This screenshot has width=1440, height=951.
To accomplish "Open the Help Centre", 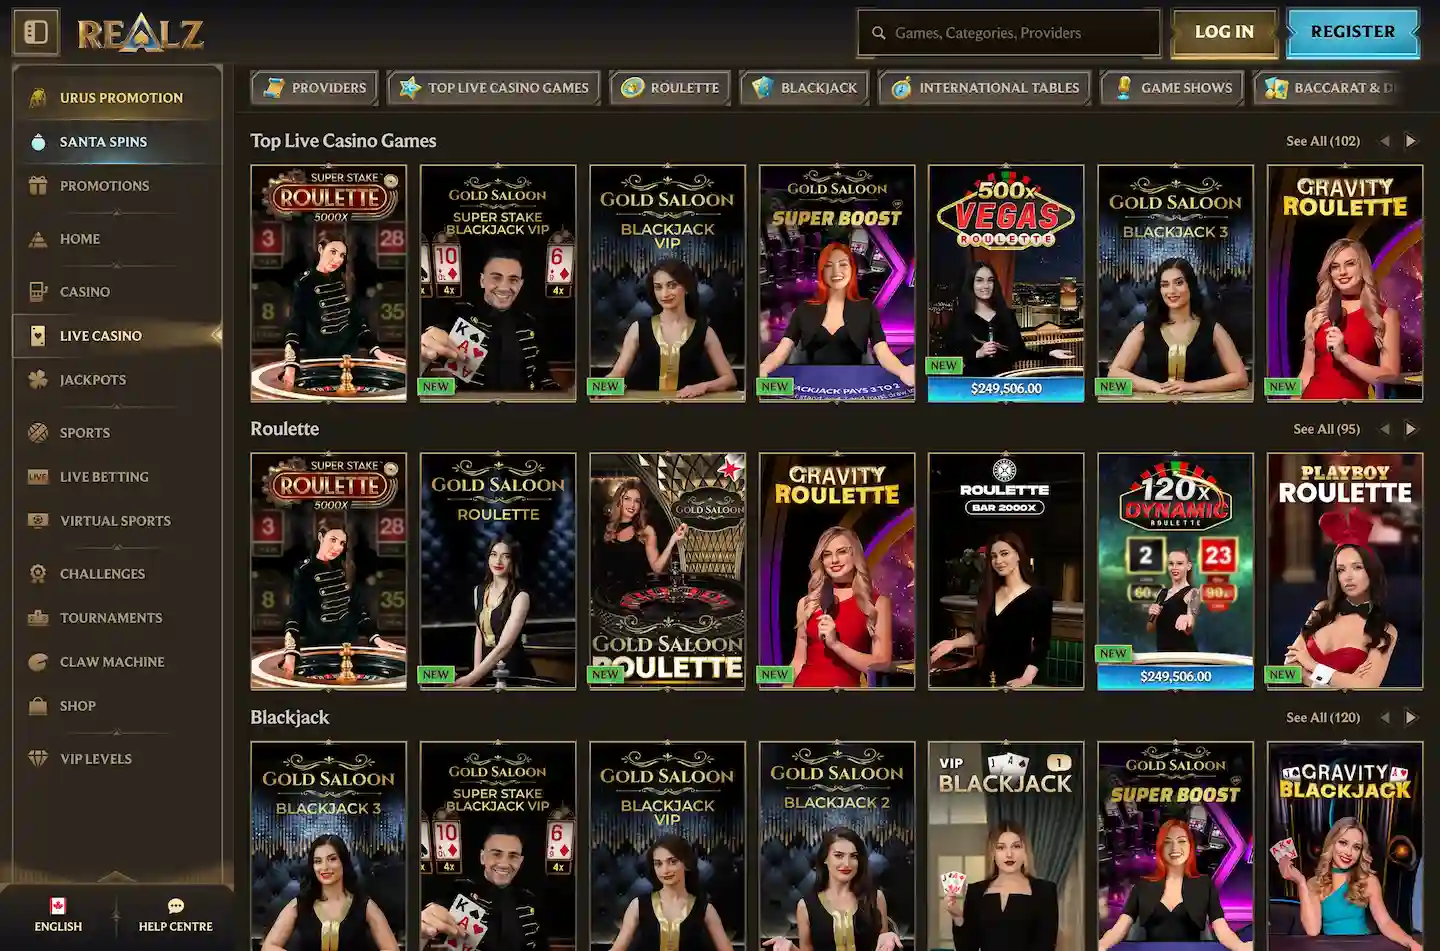I will tap(176, 915).
